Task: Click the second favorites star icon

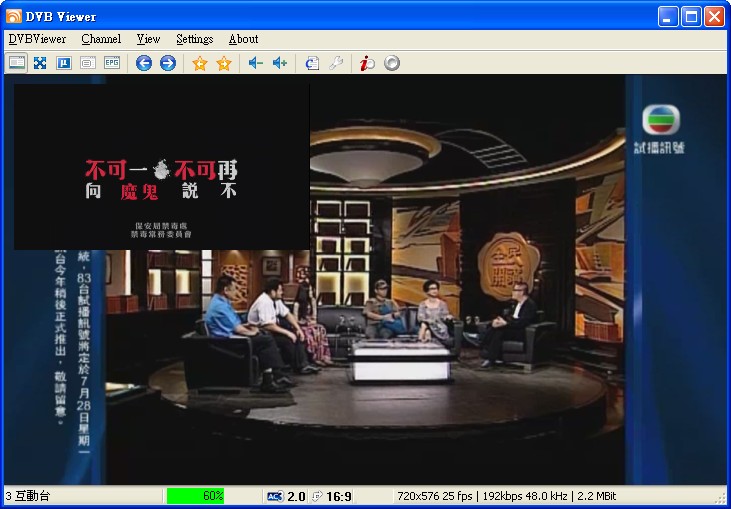Action: coord(224,63)
